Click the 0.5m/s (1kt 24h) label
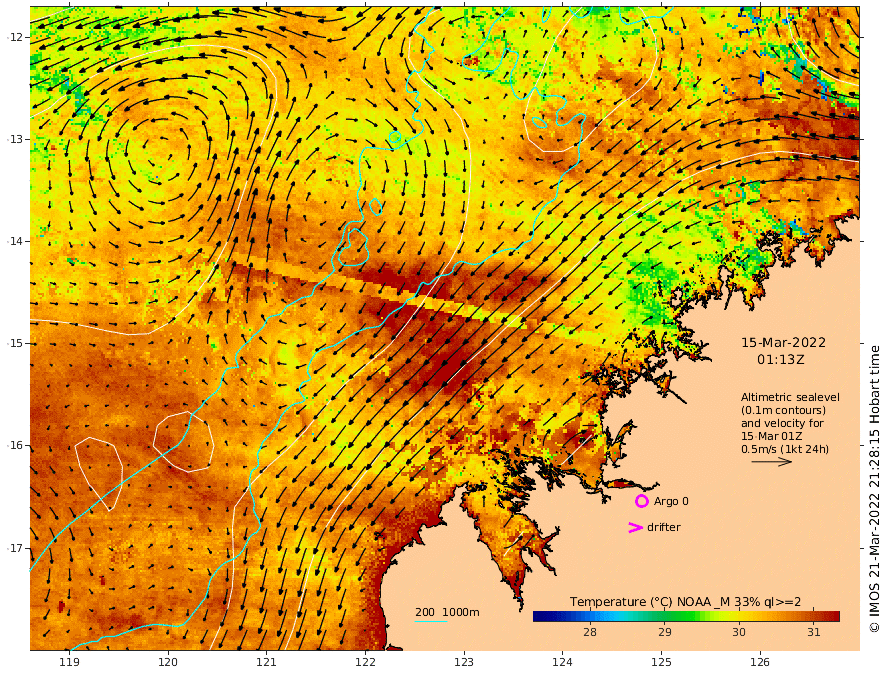 pos(785,449)
